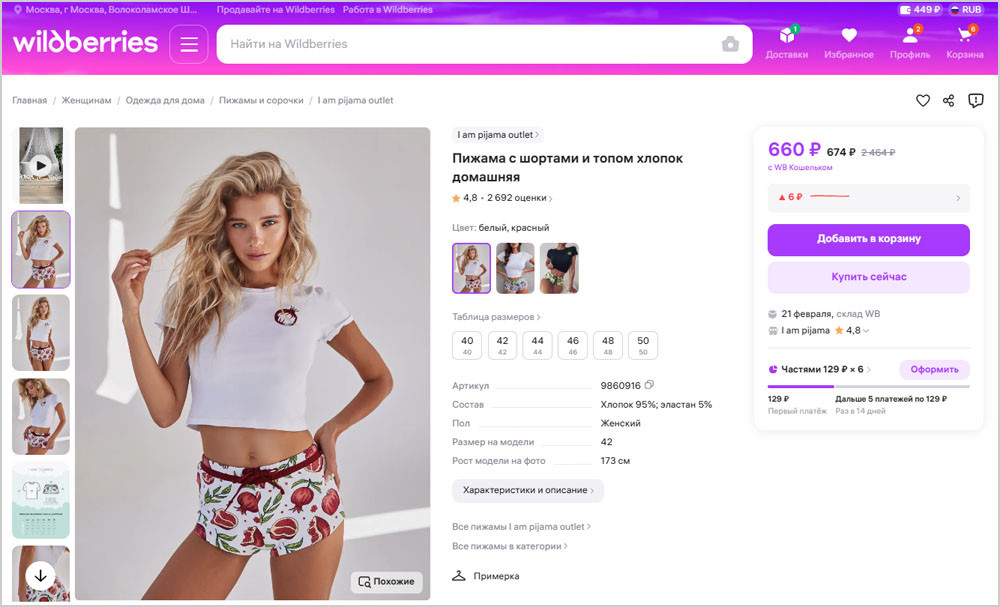Click the share icon above the price card
The width and height of the screenshot is (1000, 607).
(x=949, y=100)
